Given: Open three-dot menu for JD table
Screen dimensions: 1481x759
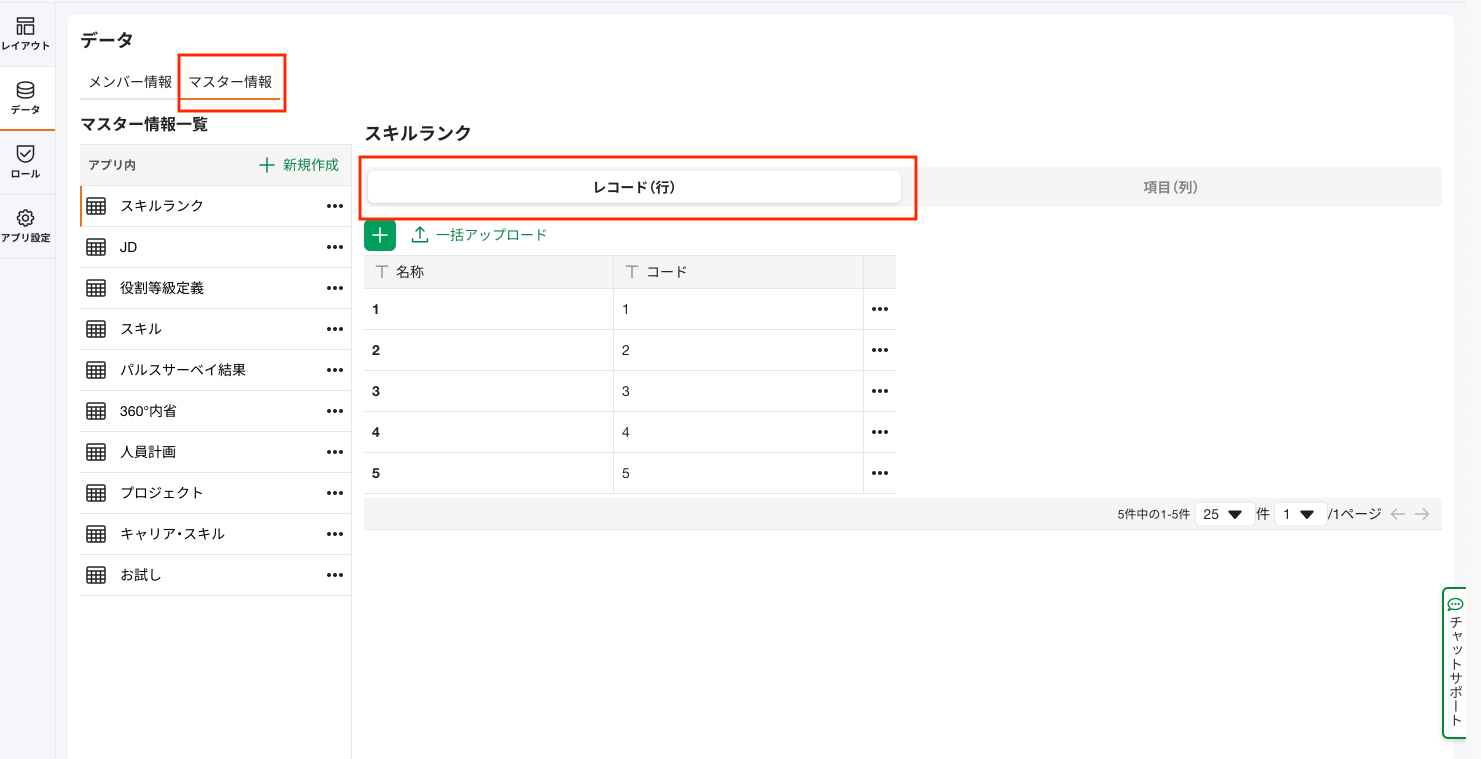Looking at the screenshot, I should click(334, 247).
